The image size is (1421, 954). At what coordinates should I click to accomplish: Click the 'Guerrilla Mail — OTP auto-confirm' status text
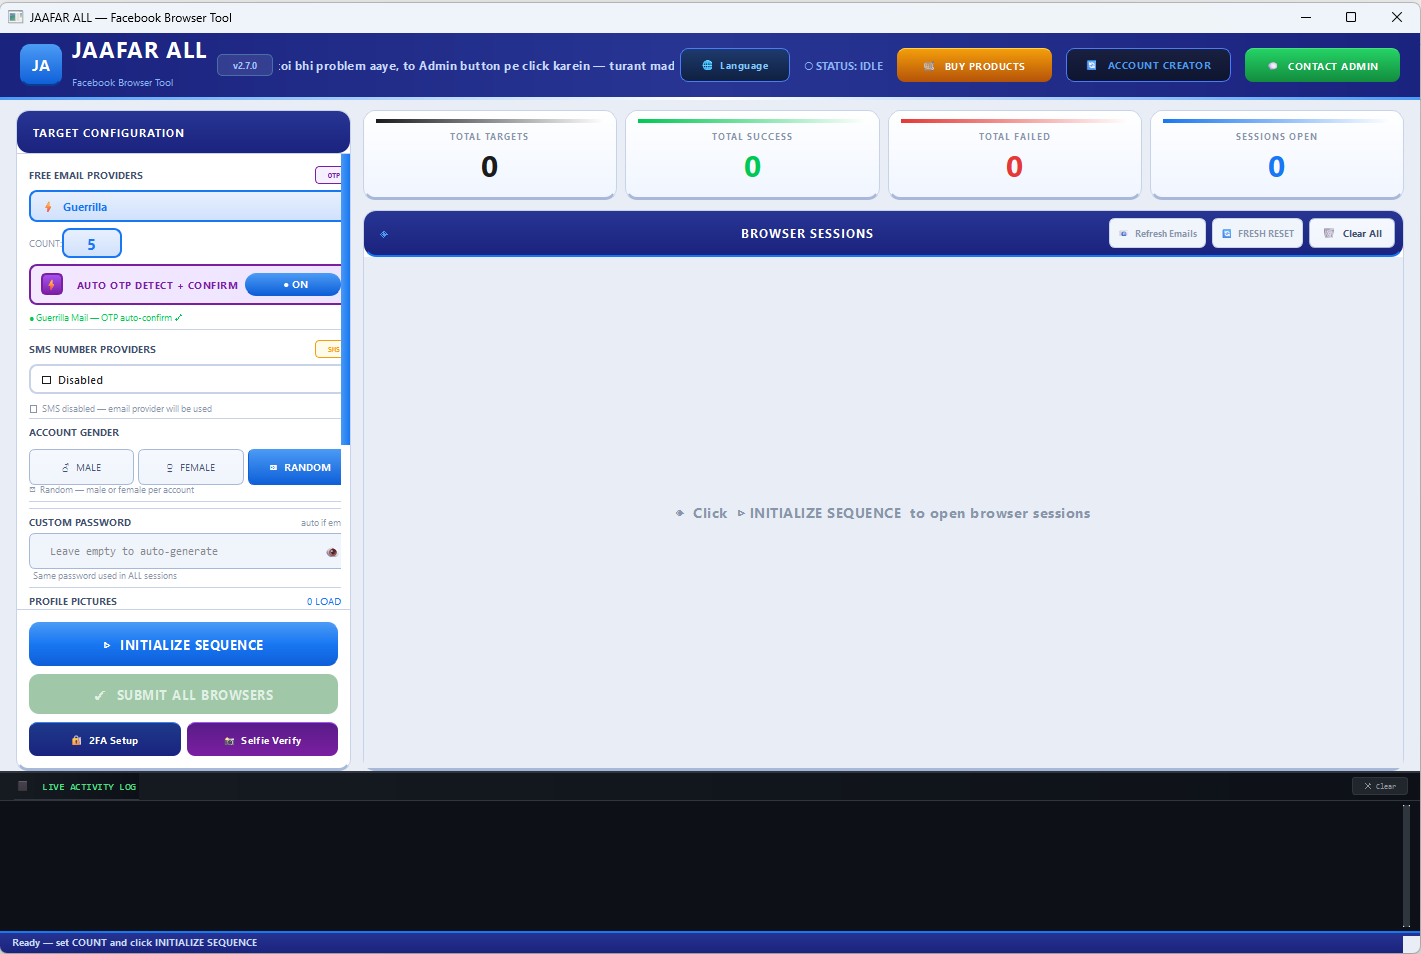(106, 318)
